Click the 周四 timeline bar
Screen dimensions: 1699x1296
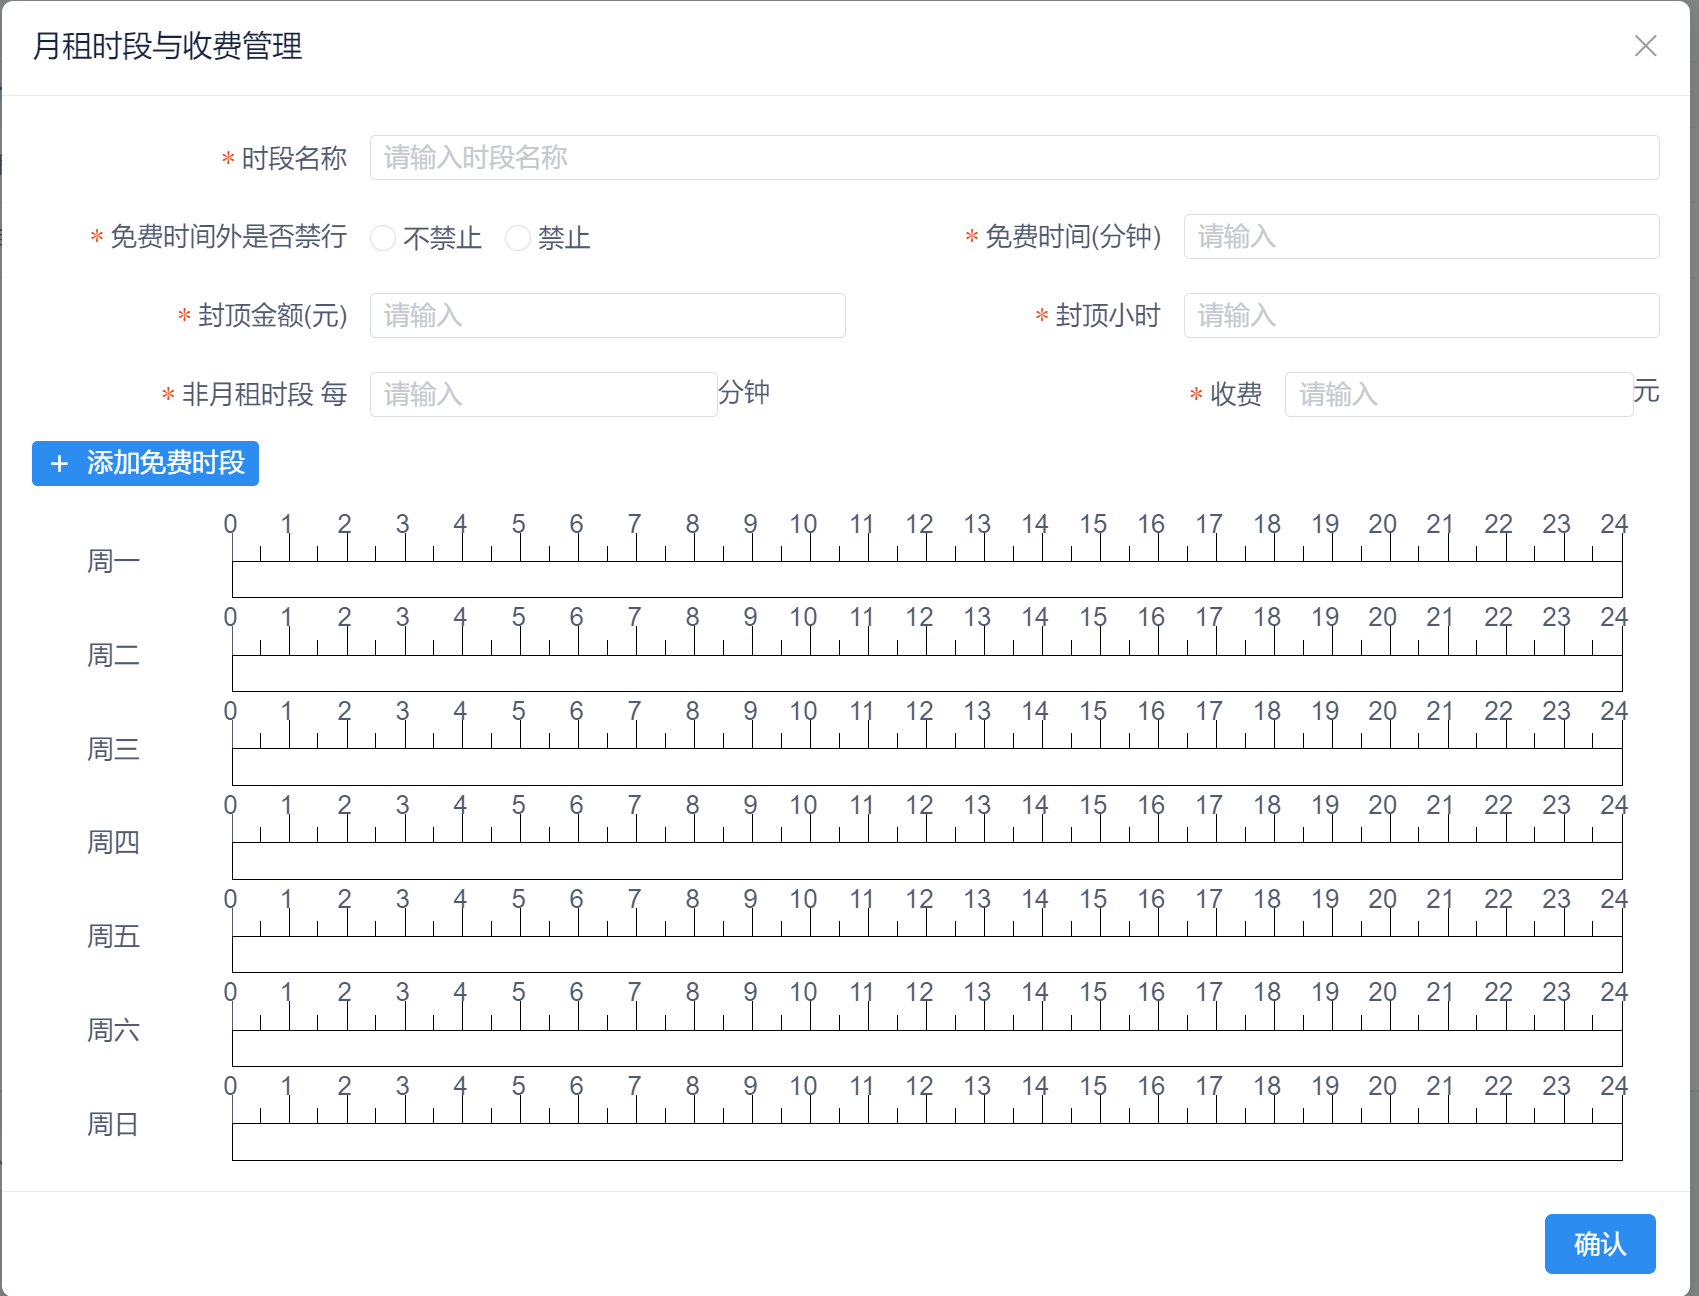tap(927, 861)
